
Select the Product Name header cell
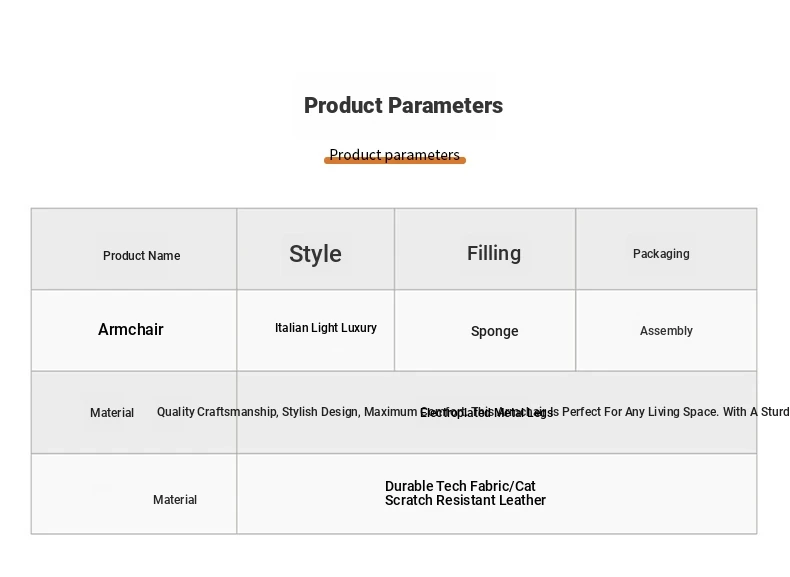tap(134, 249)
